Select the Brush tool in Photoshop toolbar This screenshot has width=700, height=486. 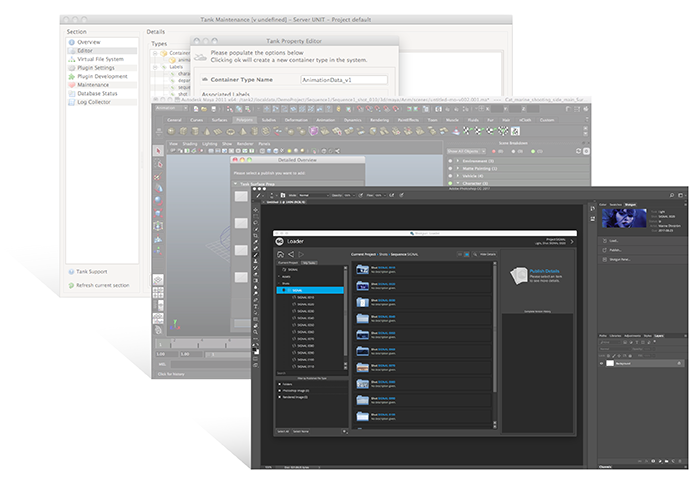pos(256,254)
